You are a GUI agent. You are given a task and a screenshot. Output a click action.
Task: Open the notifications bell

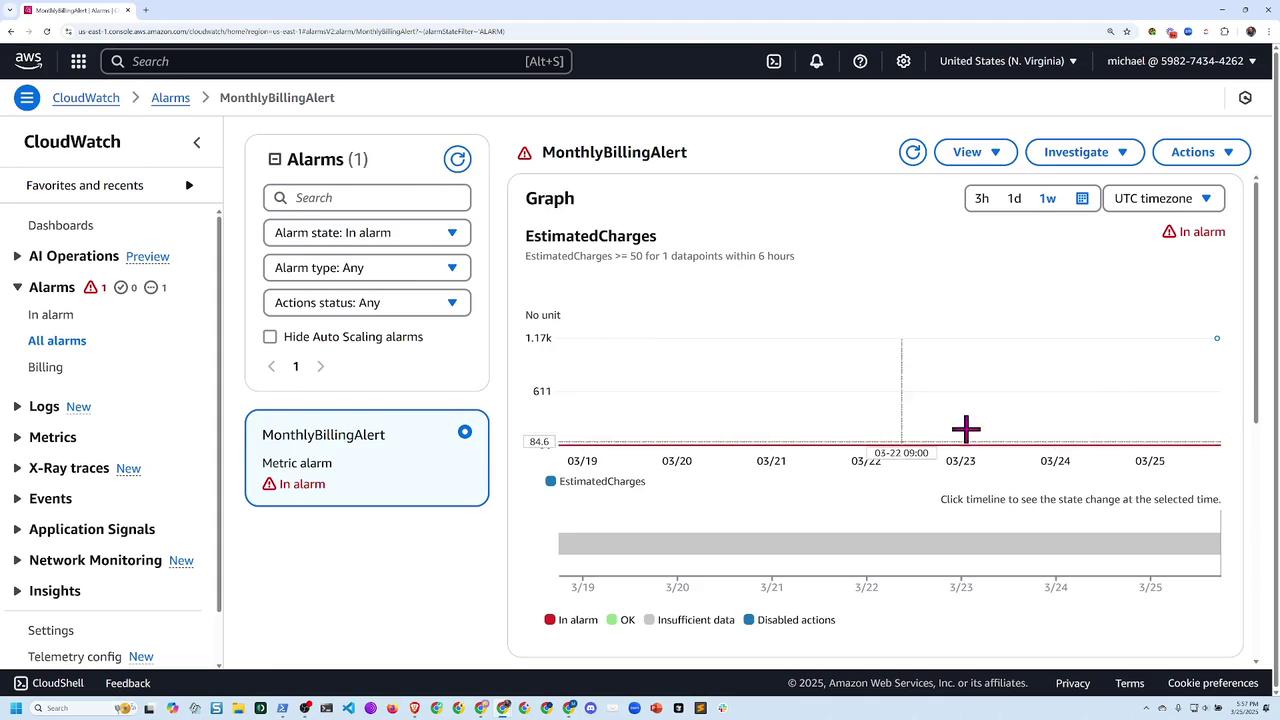click(817, 61)
